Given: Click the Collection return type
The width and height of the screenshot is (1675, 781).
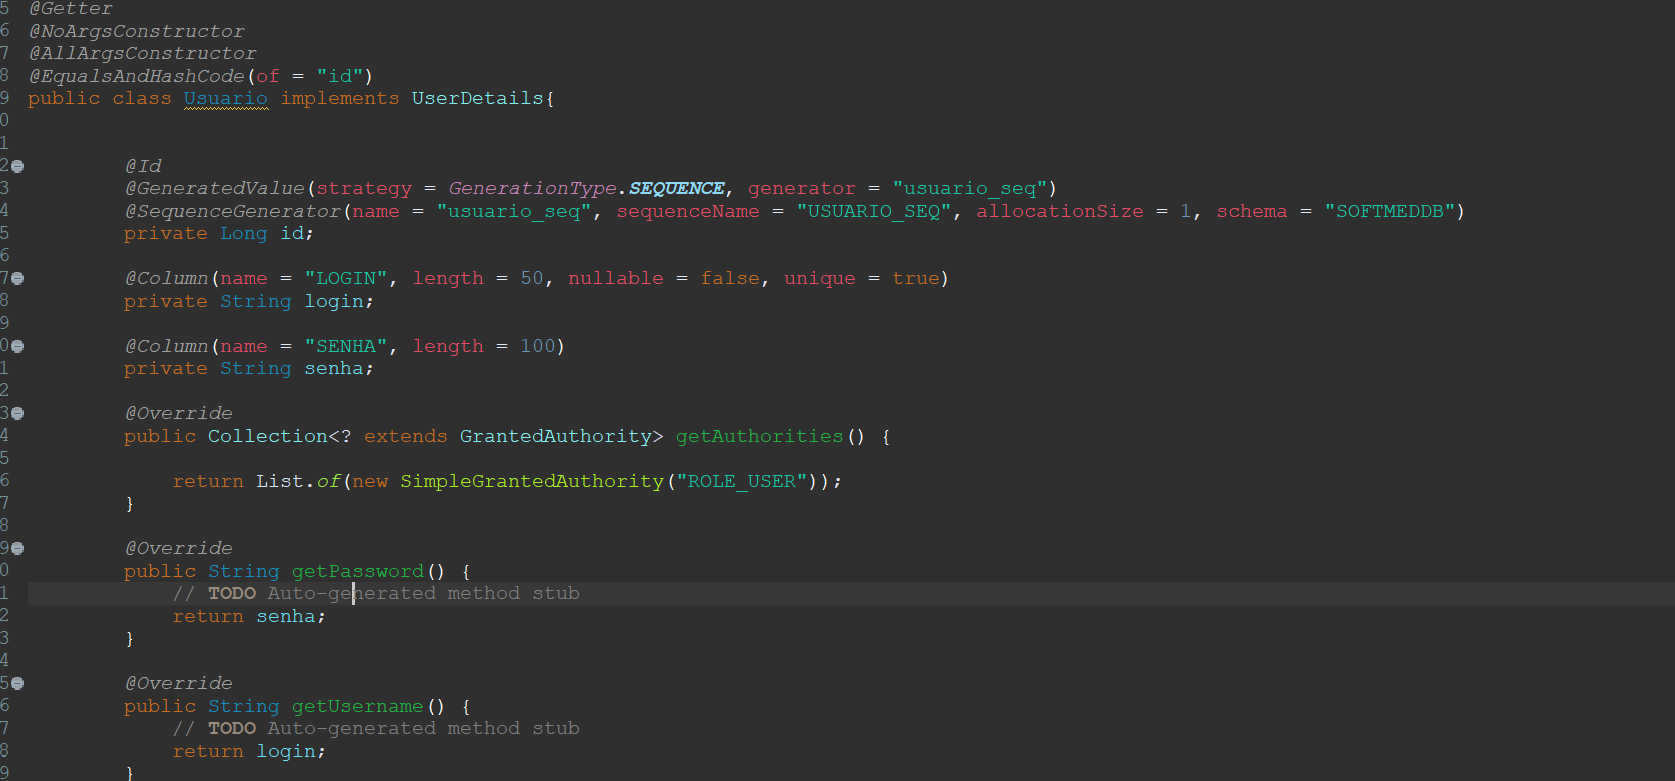Looking at the screenshot, I should (268, 436).
